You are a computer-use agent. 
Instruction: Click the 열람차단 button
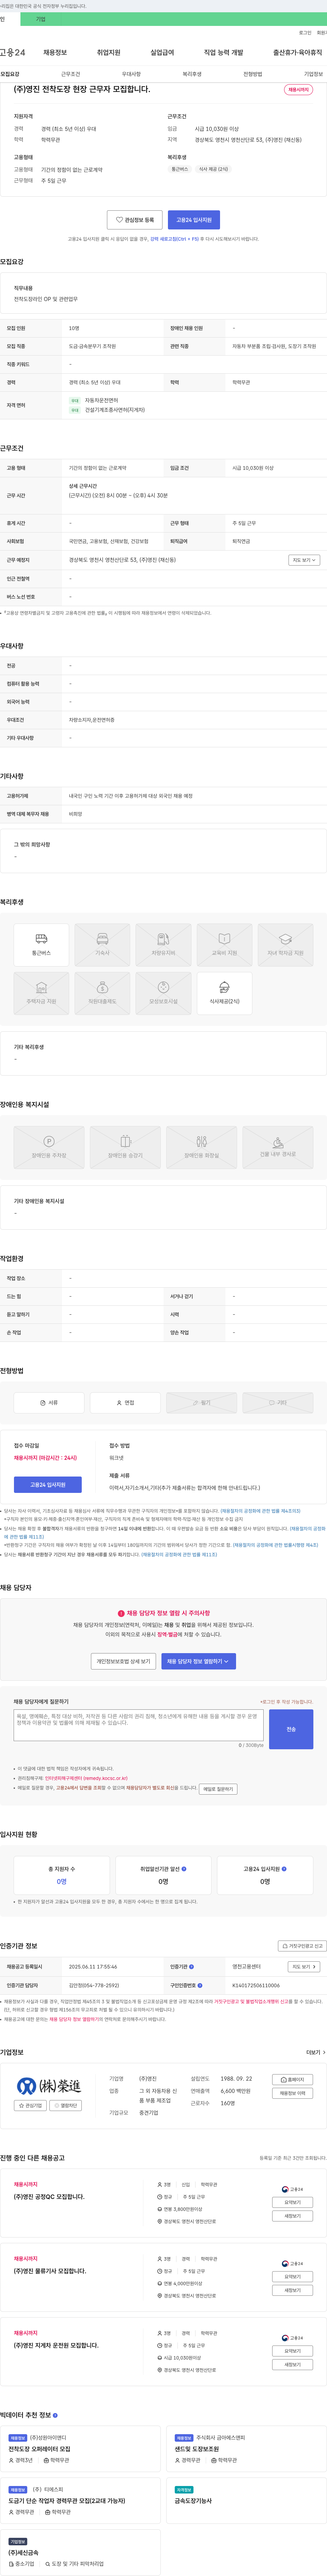(x=65, y=2105)
